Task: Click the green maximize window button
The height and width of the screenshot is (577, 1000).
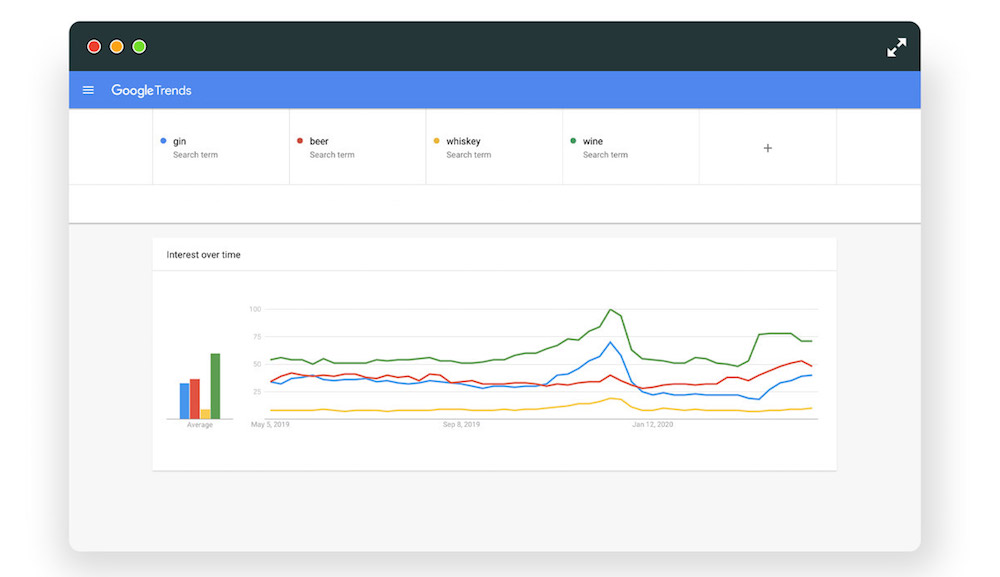Action: pos(139,47)
